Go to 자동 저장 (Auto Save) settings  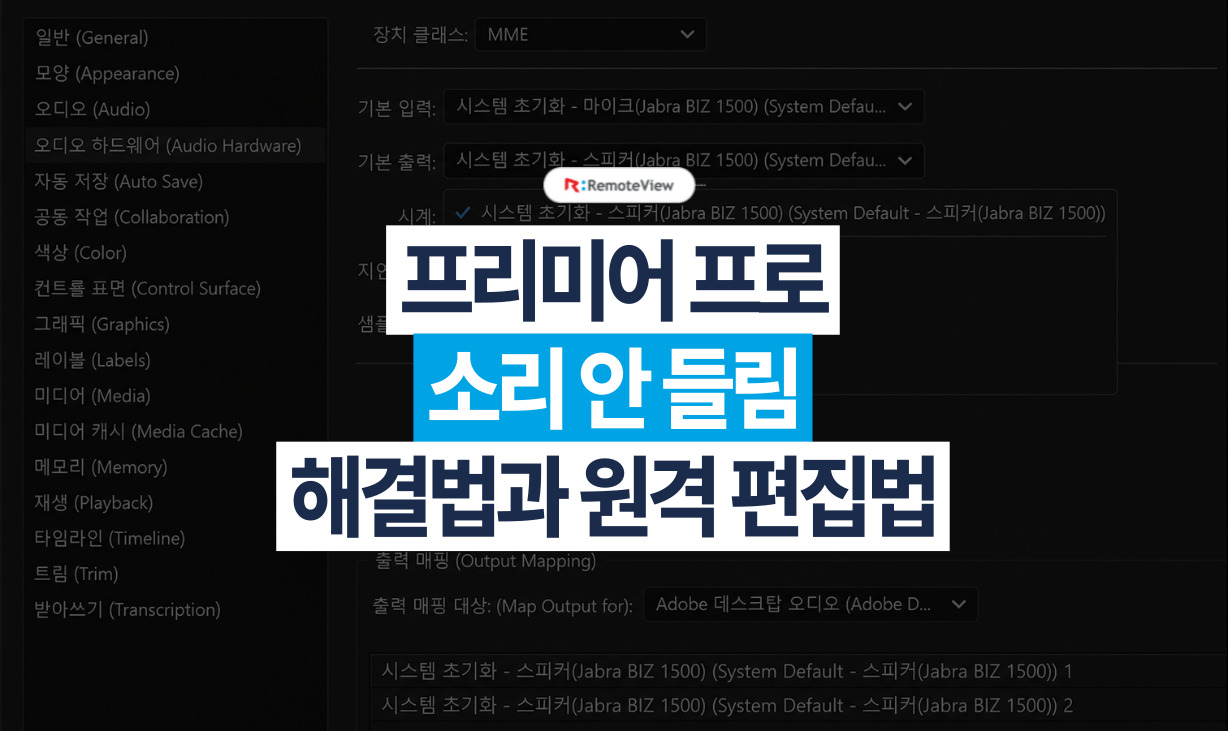119,181
